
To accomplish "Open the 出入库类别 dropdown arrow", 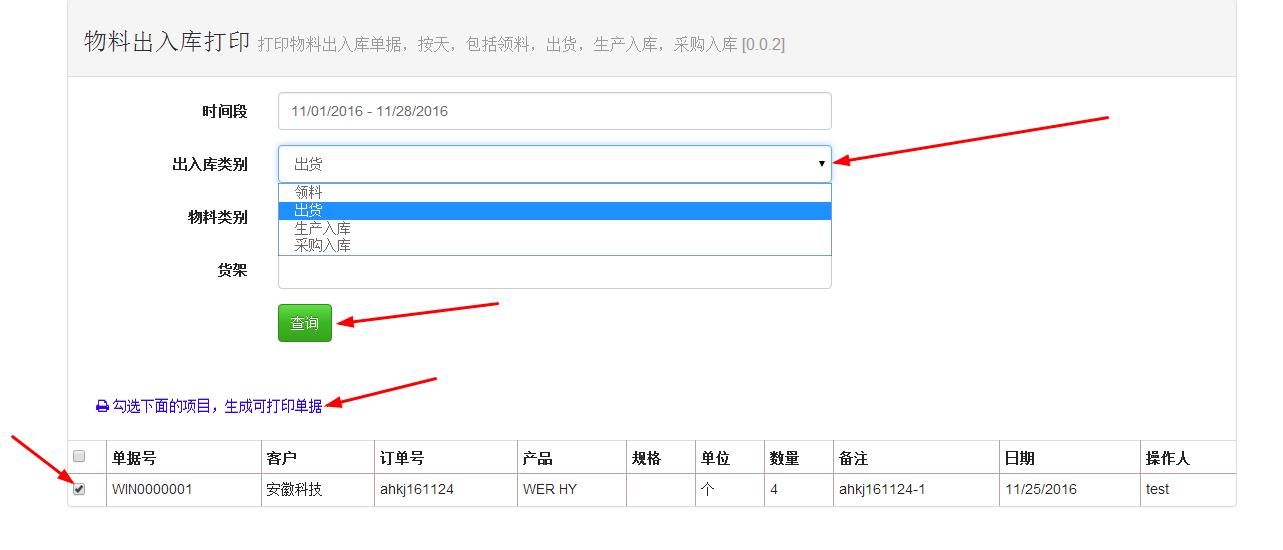I will tap(821, 164).
